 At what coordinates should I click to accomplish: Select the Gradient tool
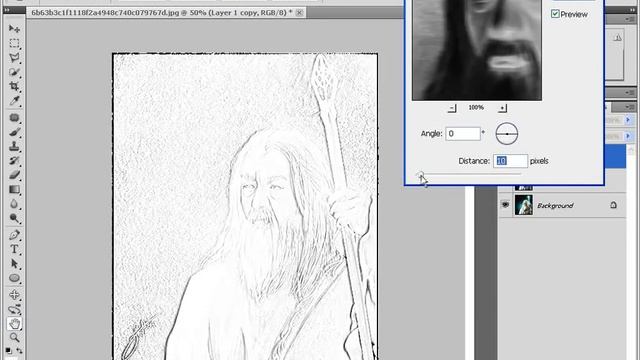click(14, 189)
